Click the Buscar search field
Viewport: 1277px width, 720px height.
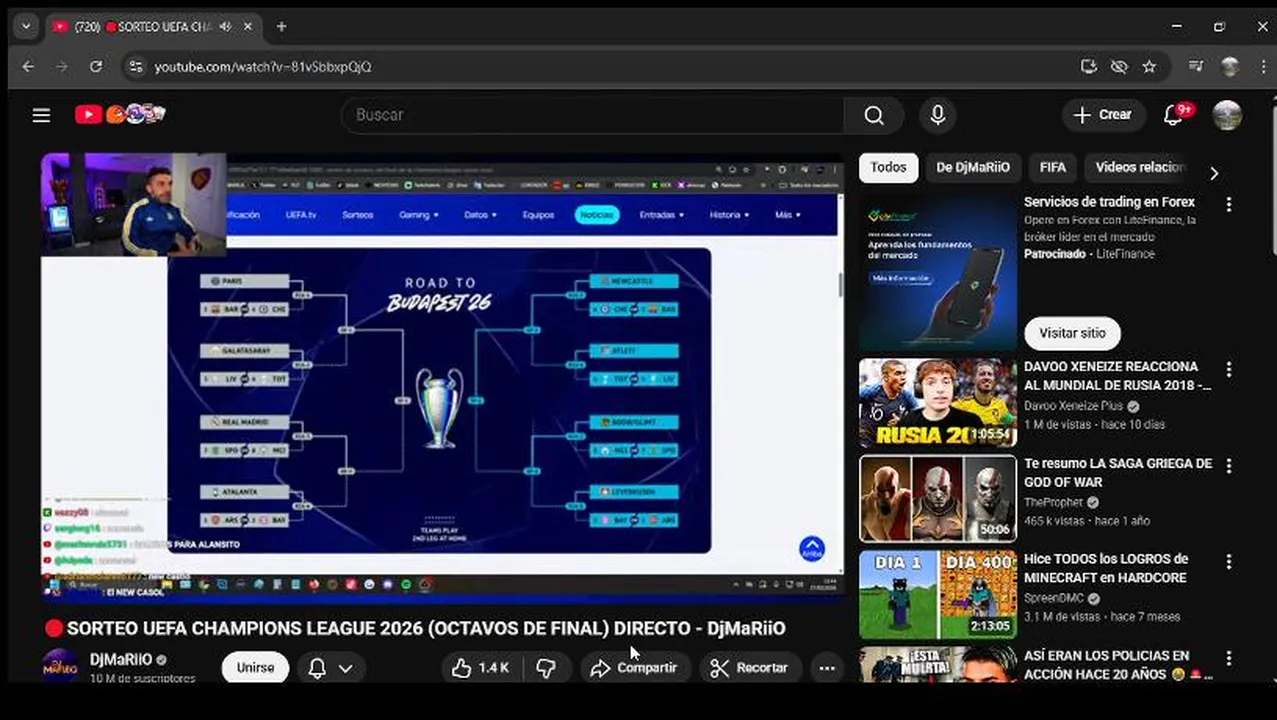(593, 115)
